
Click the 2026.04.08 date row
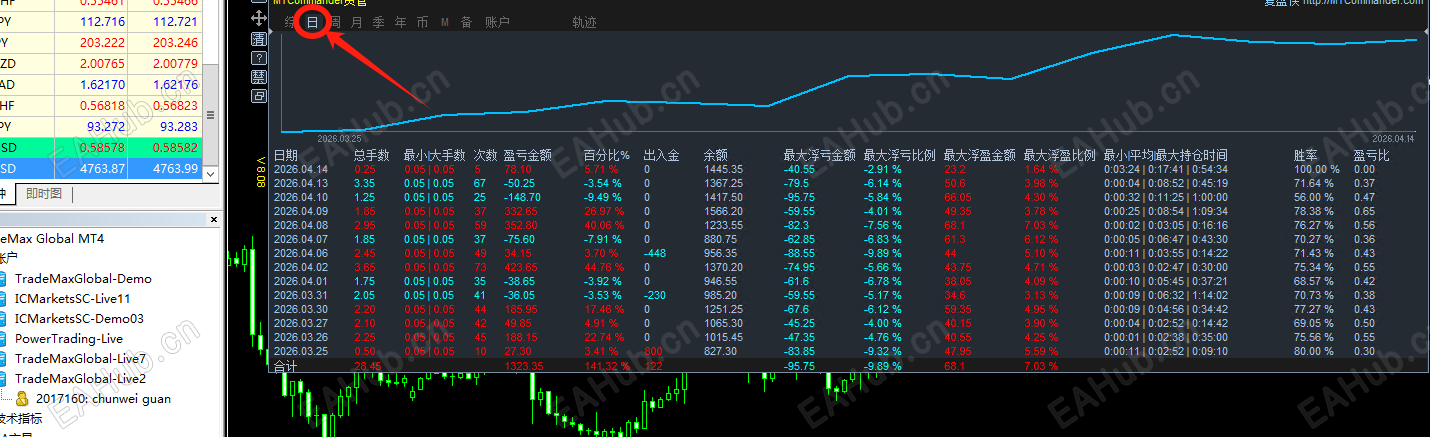coord(301,226)
